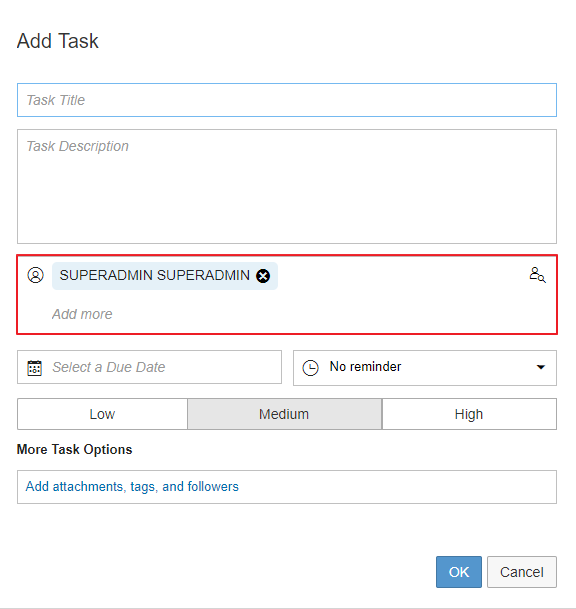Viewport: 576px width, 609px height.
Task: Set task priority to Low
Action: click(x=102, y=414)
